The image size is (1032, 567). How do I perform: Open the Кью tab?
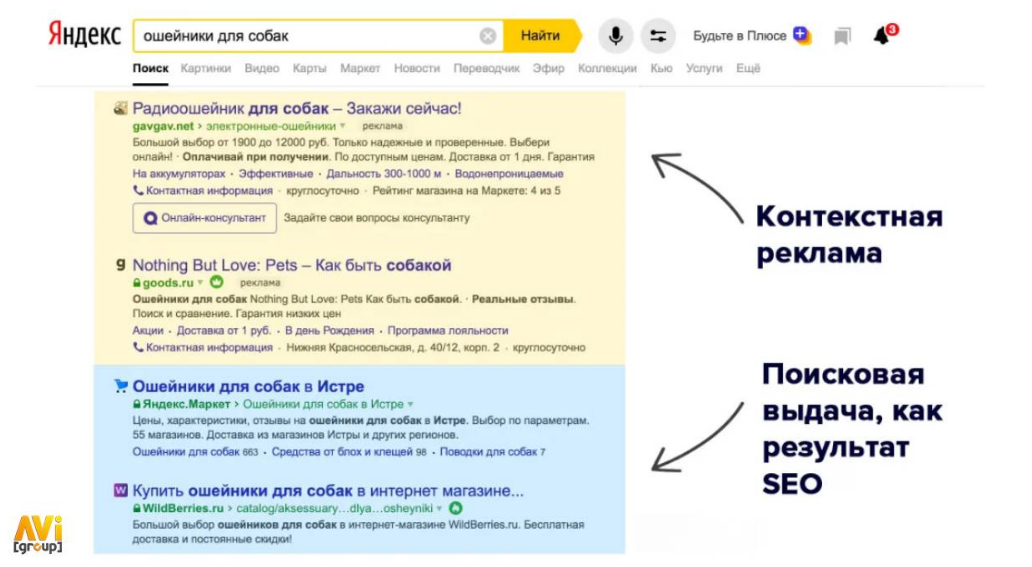661,68
